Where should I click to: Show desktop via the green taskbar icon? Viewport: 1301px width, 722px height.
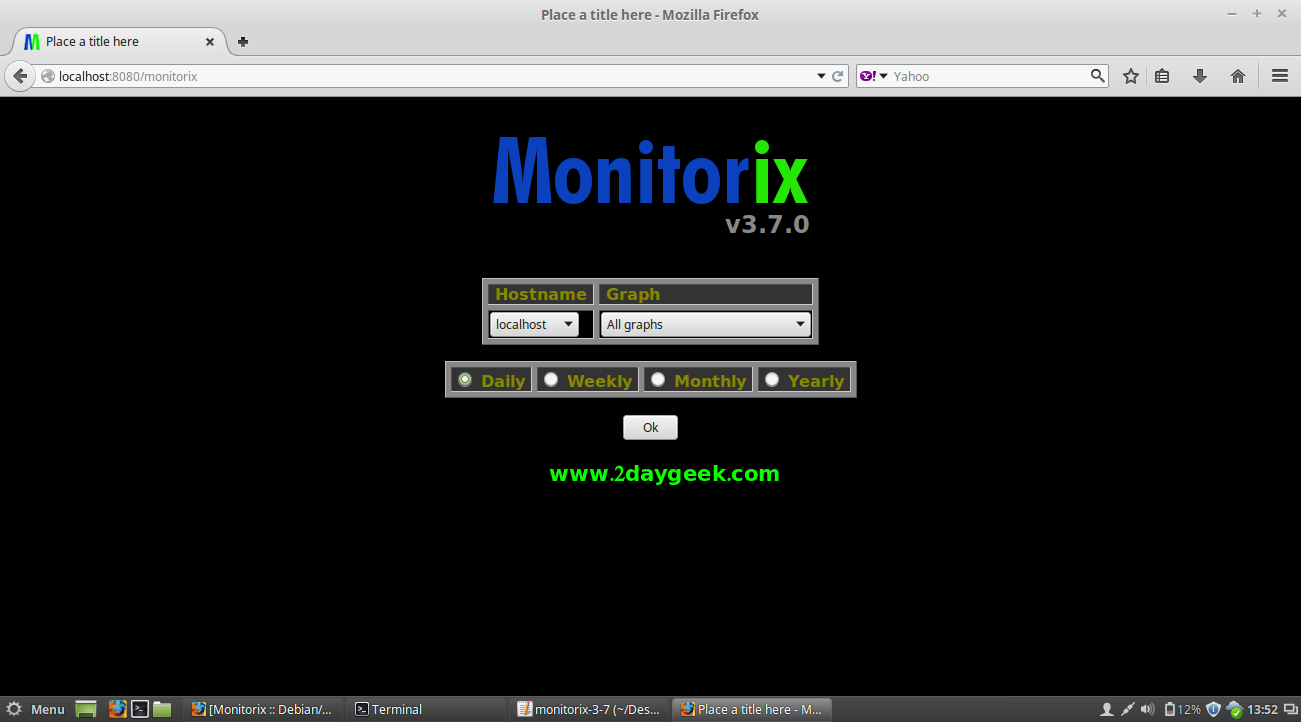tap(86, 709)
